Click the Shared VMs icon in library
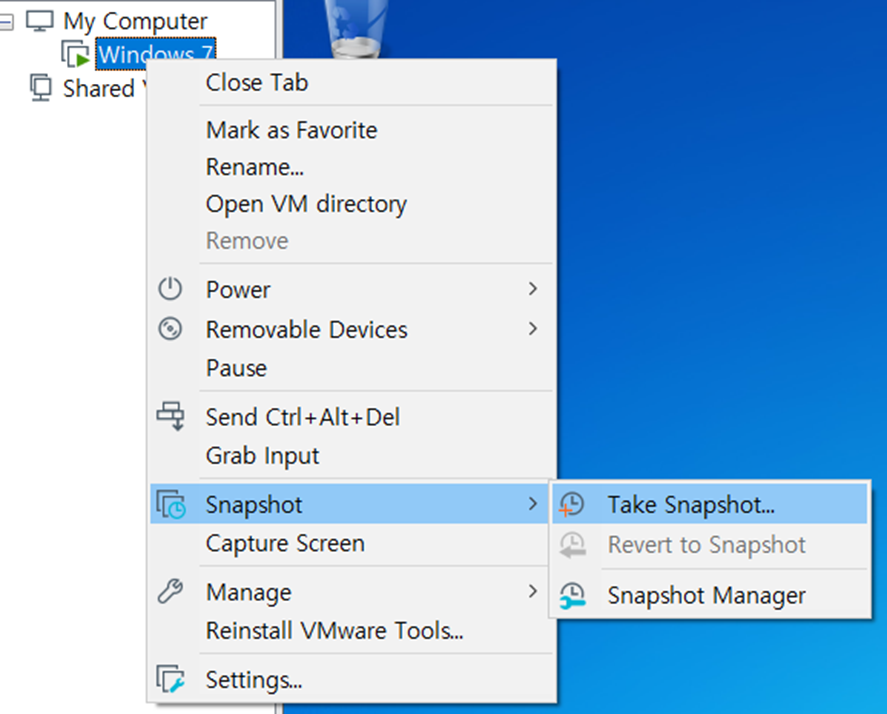The height and width of the screenshot is (714, 887). coord(41,88)
